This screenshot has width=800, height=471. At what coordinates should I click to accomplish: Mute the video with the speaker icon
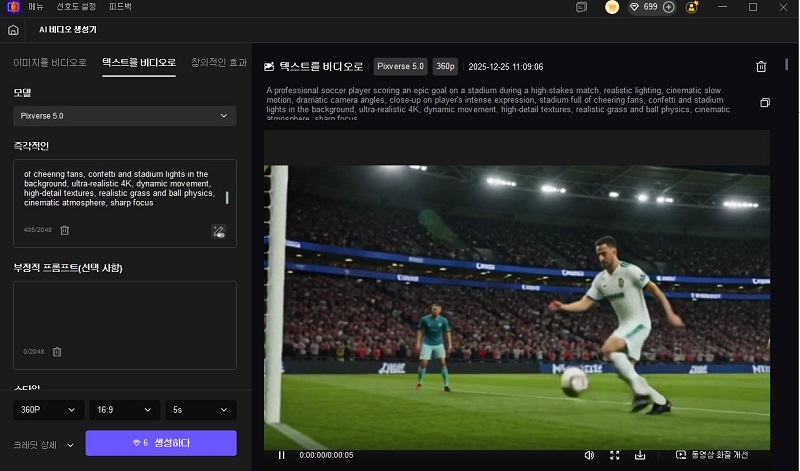(x=589, y=455)
